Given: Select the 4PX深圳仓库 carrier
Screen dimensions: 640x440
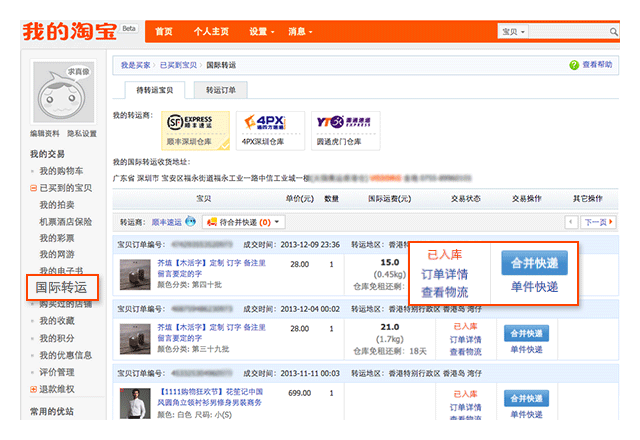Looking at the screenshot, I should point(270,130).
